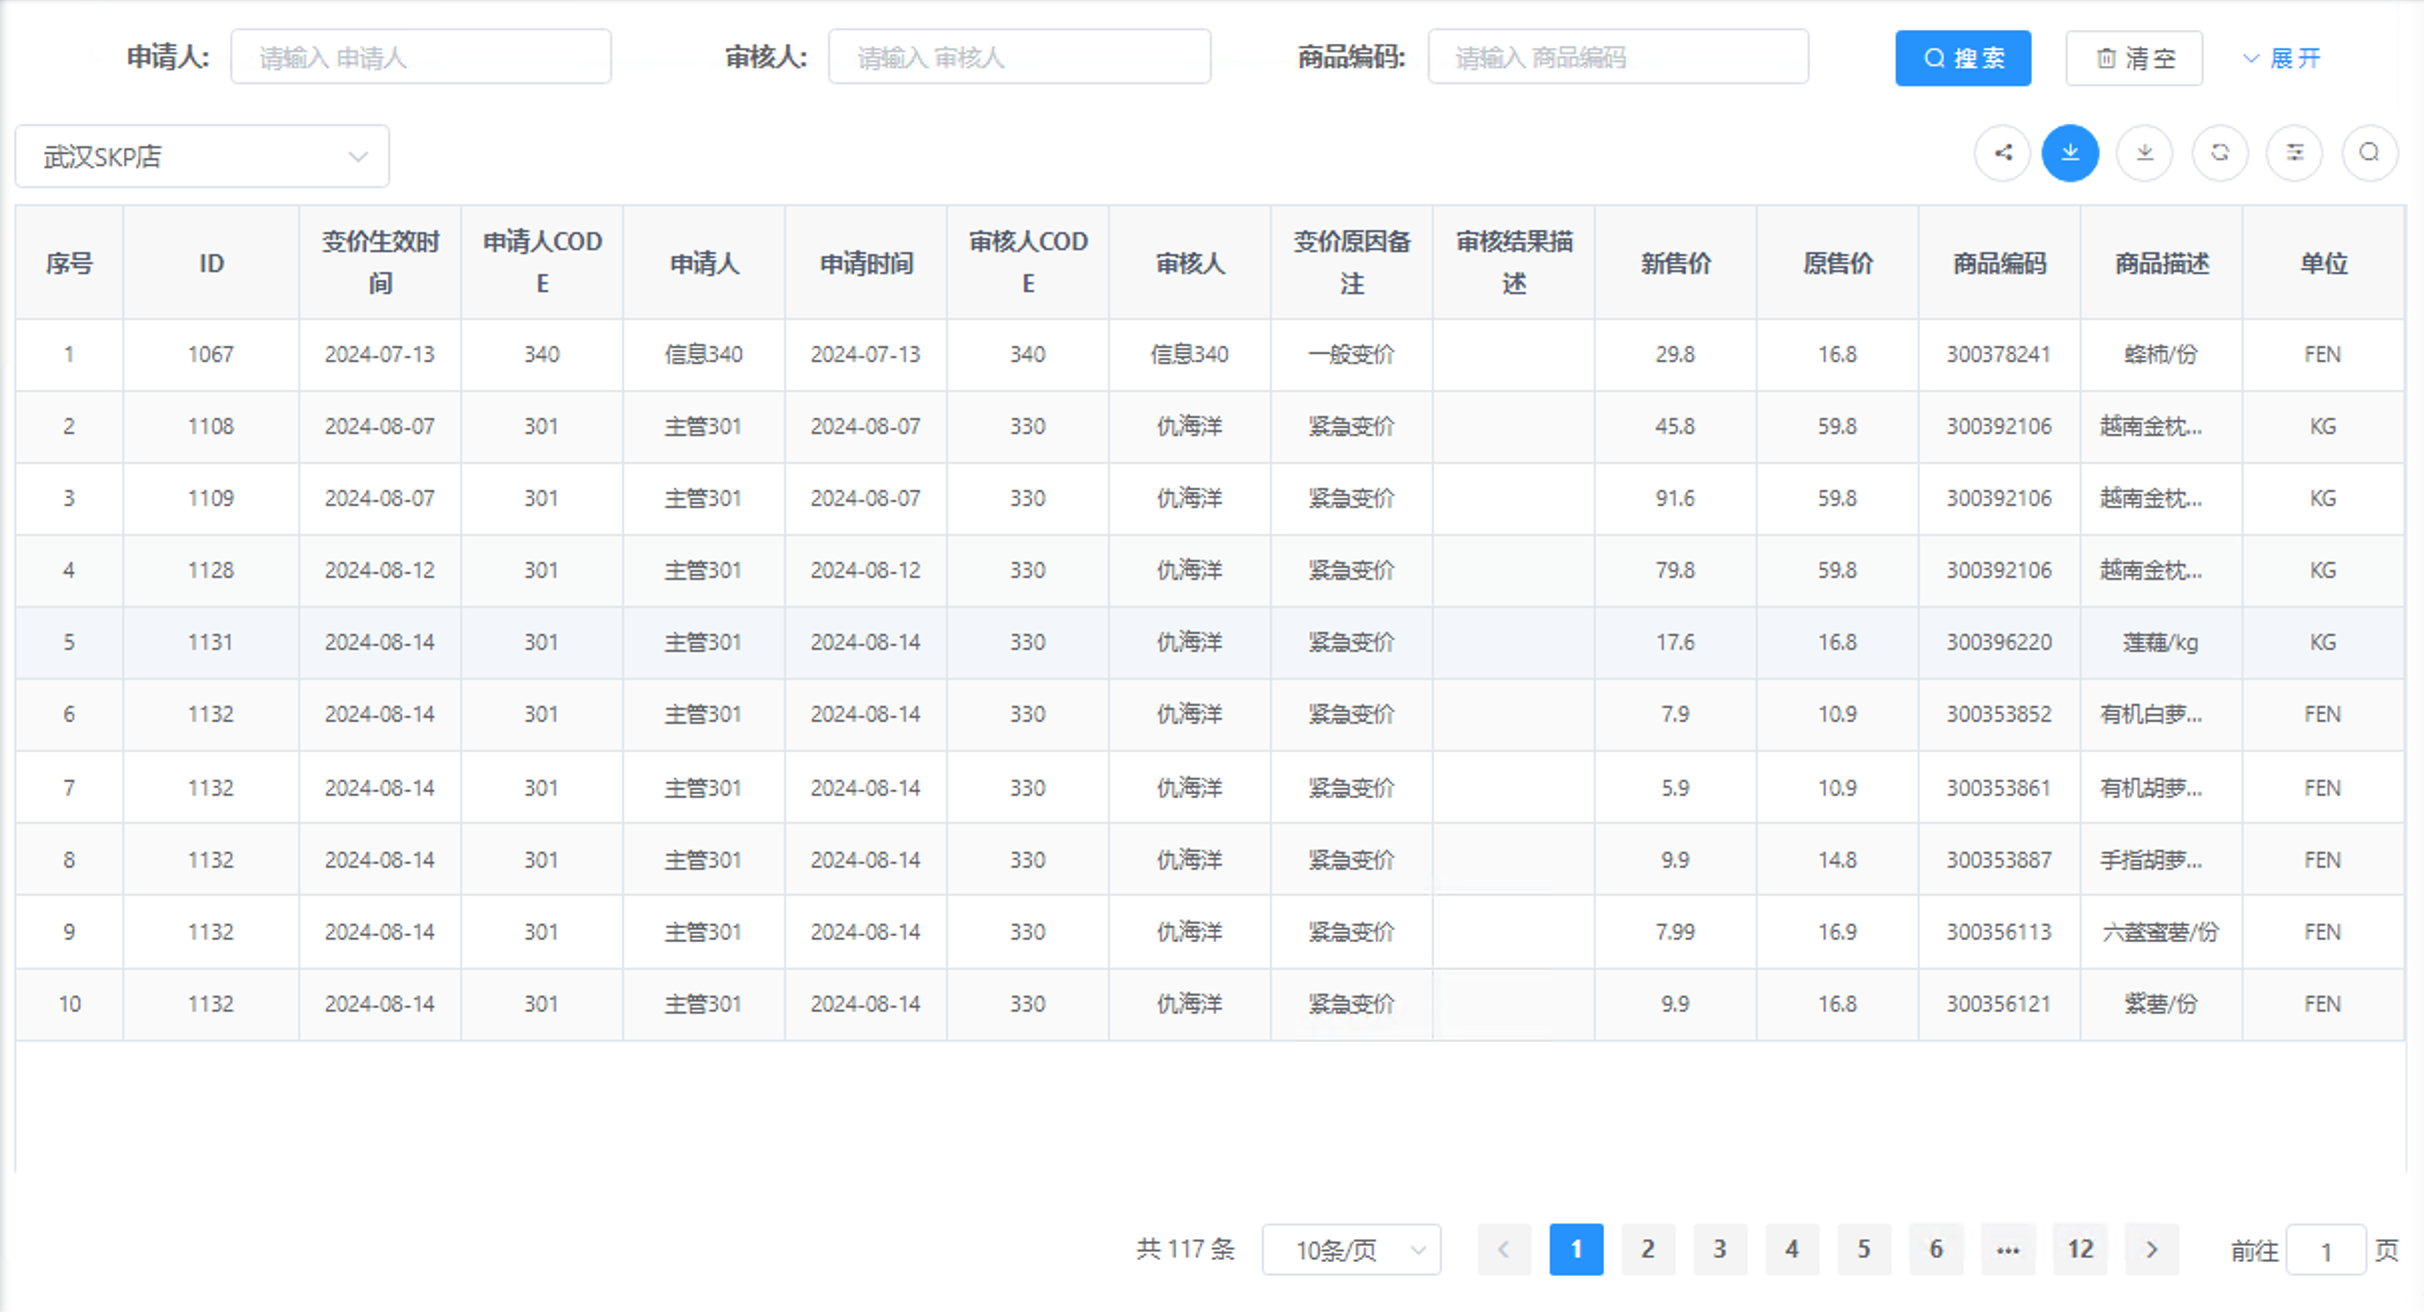Click the share icon button
The height and width of the screenshot is (1312, 2424).
(x=2002, y=153)
